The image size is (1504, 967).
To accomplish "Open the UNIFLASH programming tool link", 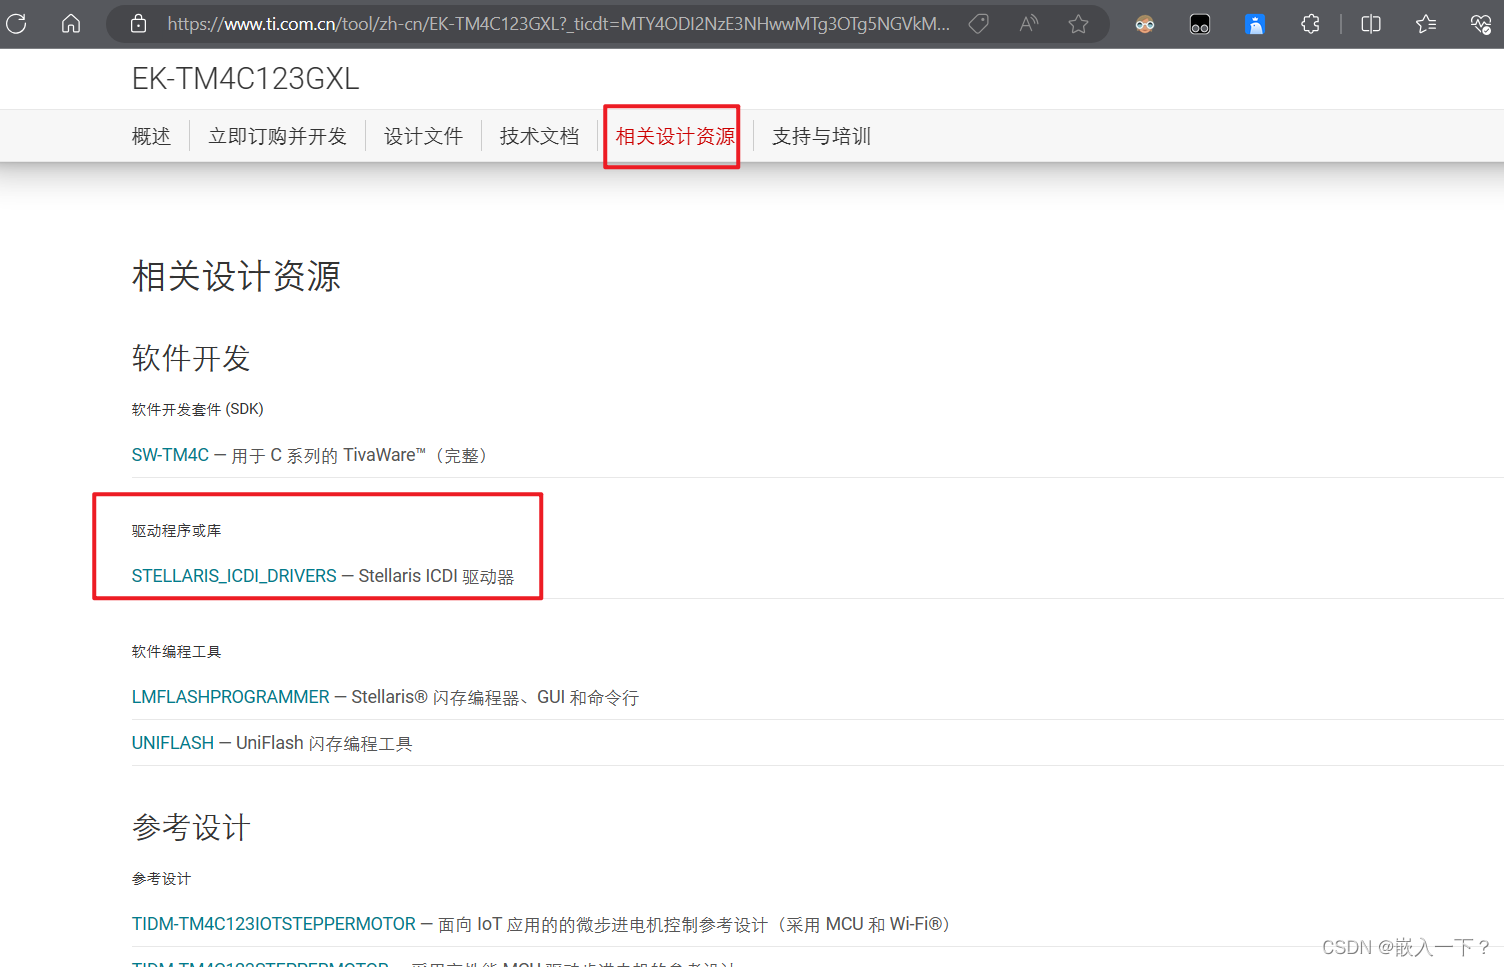I will tap(172, 742).
